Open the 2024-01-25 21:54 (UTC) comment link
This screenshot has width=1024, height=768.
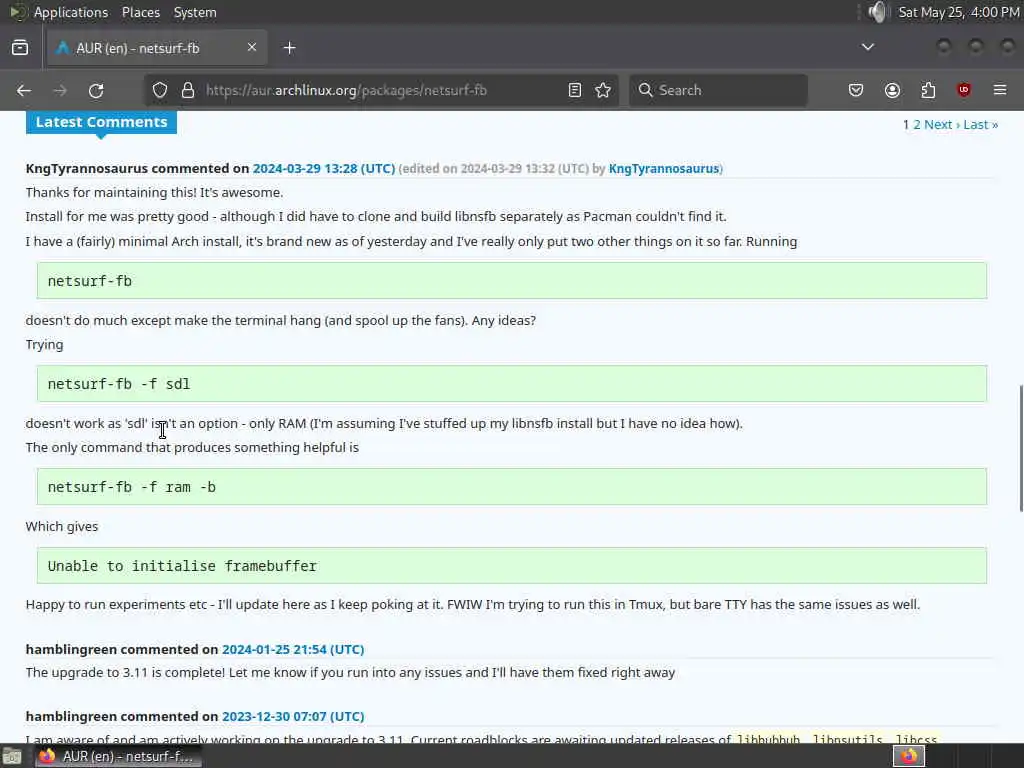(x=293, y=649)
